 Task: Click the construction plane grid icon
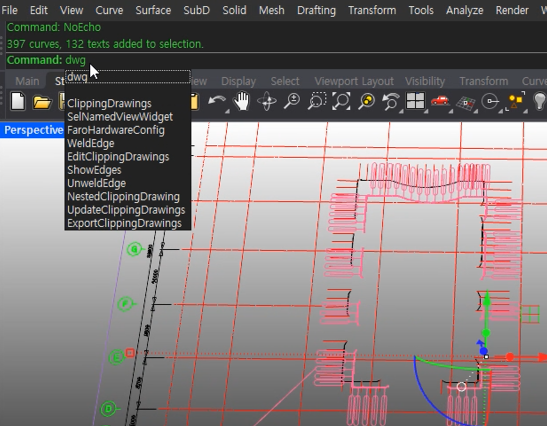[465, 103]
